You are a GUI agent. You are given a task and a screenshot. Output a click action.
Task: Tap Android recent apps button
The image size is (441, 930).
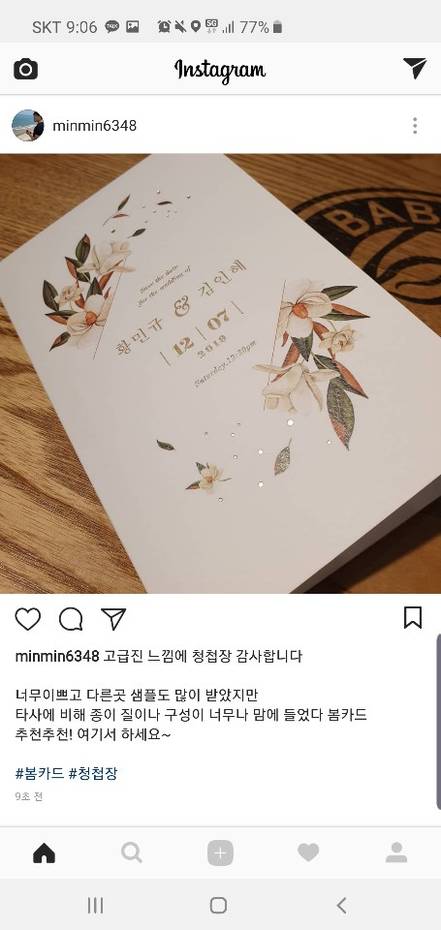pos(95,905)
